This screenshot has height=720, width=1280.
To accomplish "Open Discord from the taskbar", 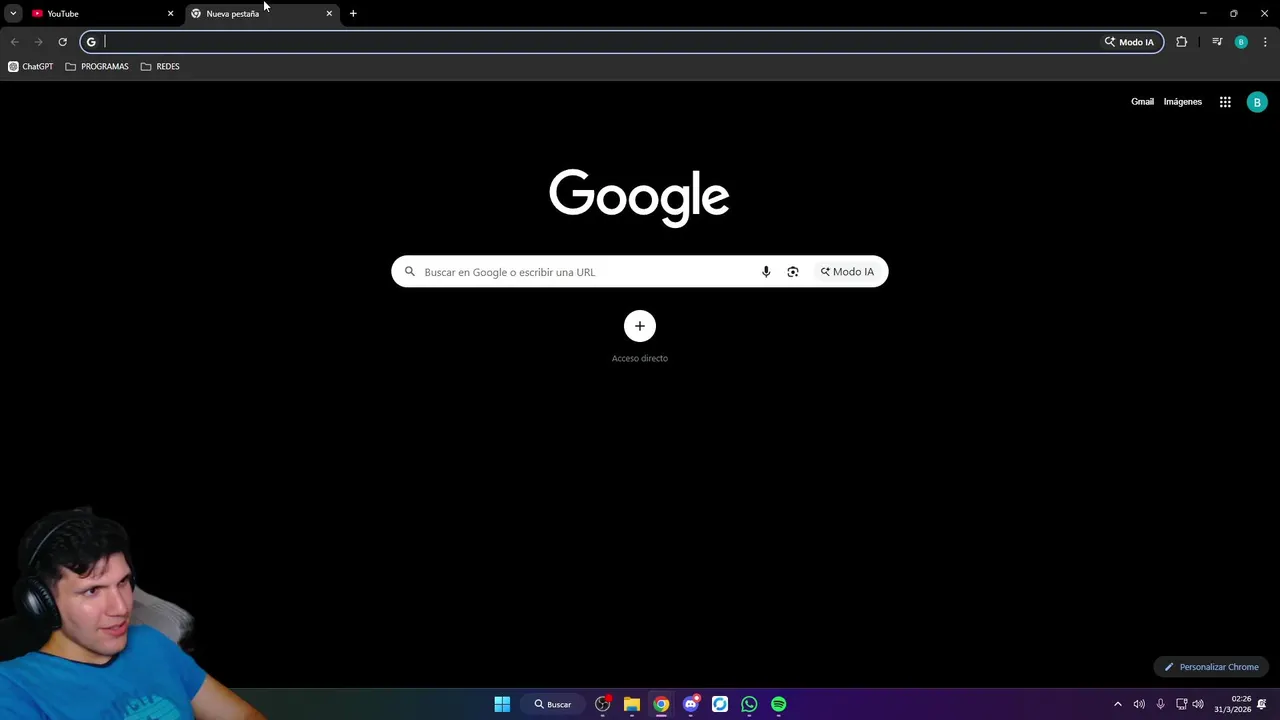I will point(691,704).
